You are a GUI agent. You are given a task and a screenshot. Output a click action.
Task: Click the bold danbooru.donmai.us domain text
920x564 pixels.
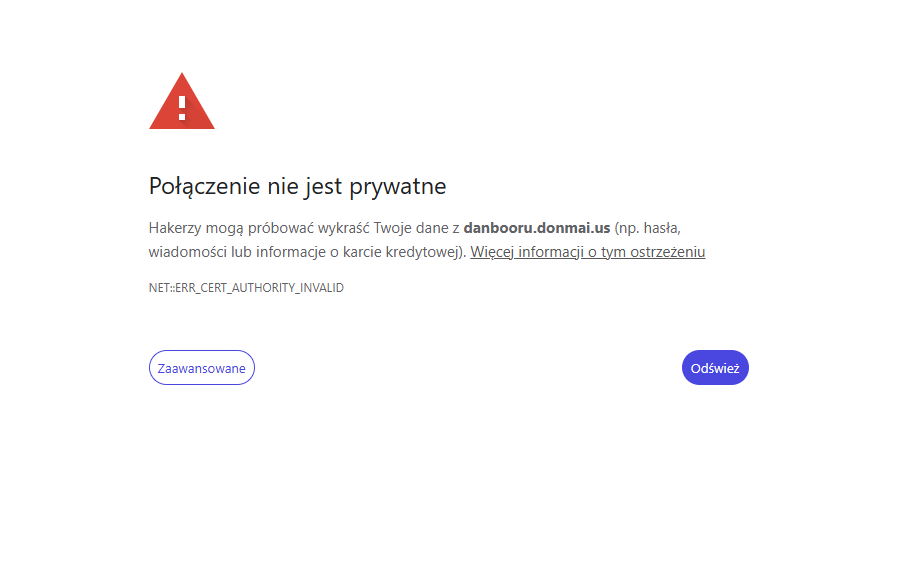pos(537,228)
